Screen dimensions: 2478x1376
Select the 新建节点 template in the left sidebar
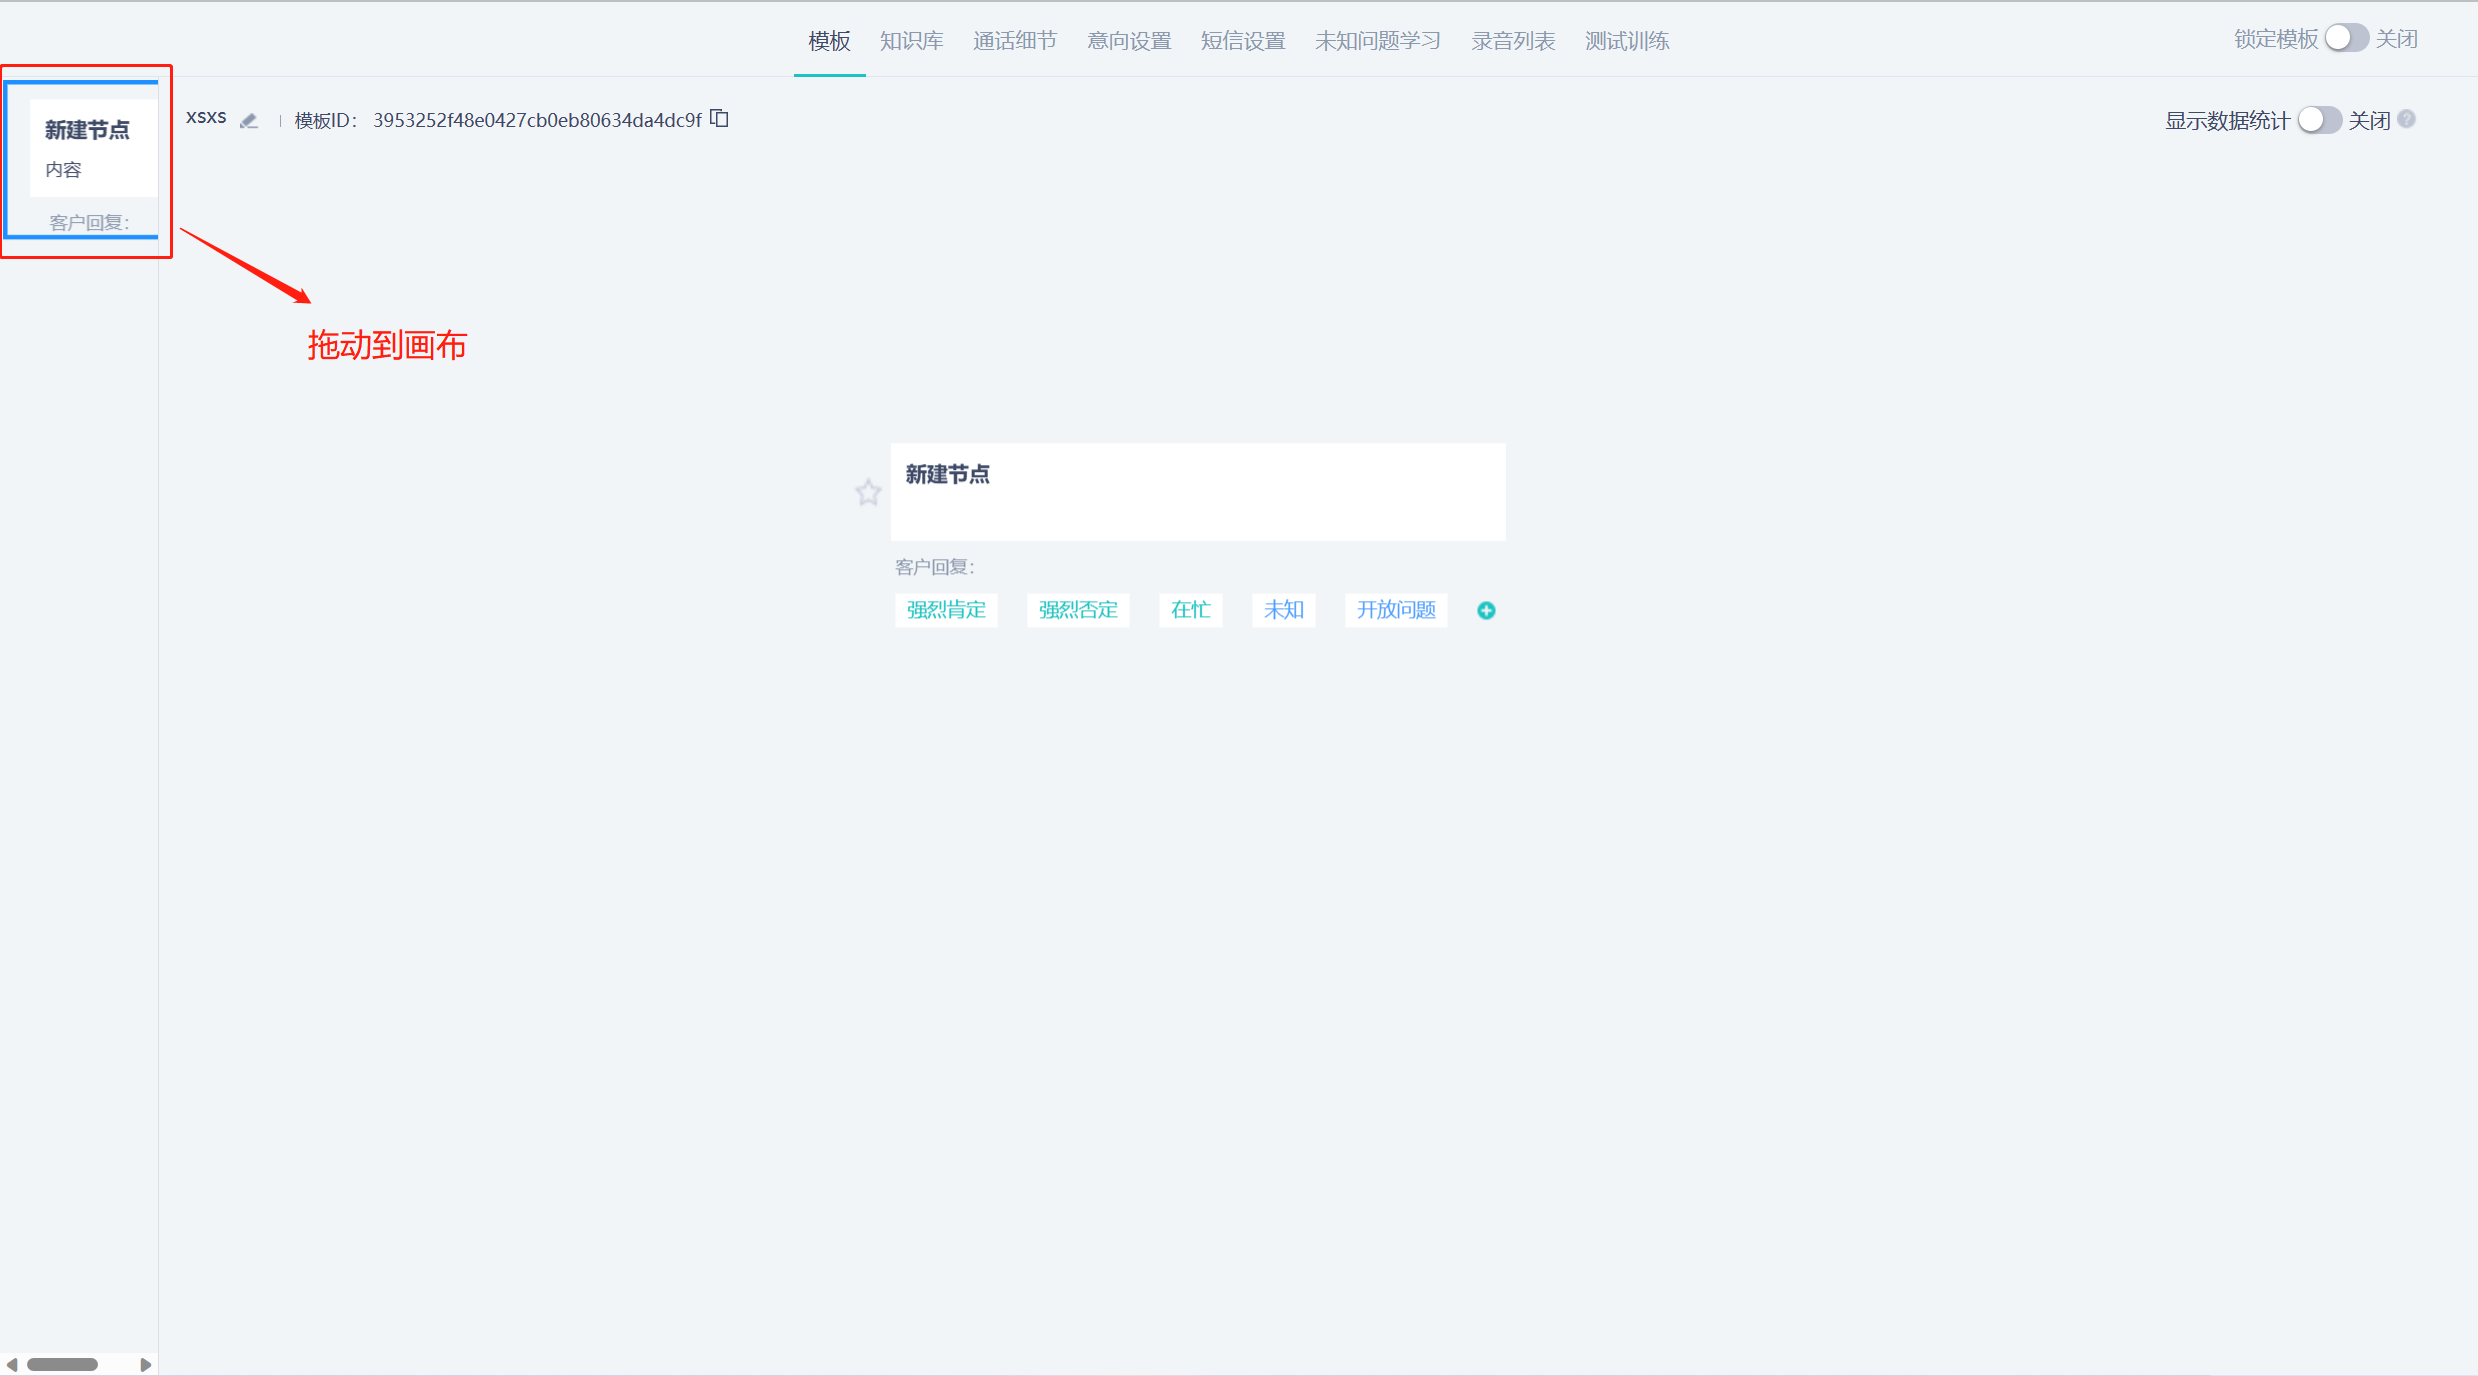83,160
